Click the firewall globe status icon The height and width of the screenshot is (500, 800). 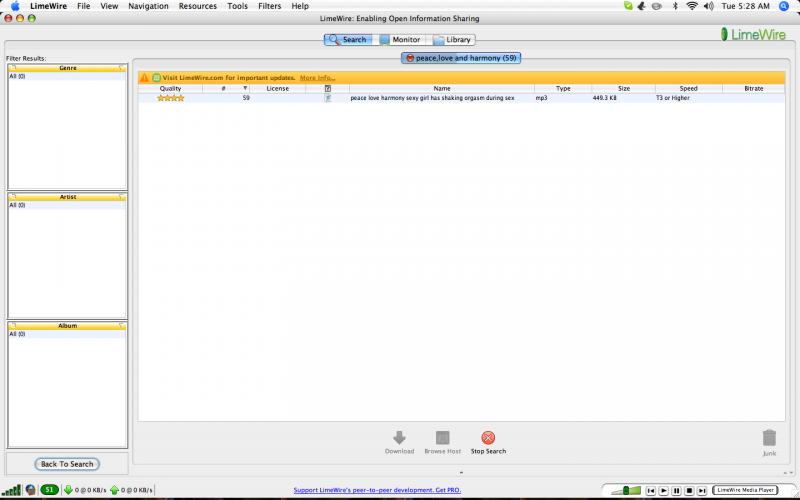click(x=31, y=490)
